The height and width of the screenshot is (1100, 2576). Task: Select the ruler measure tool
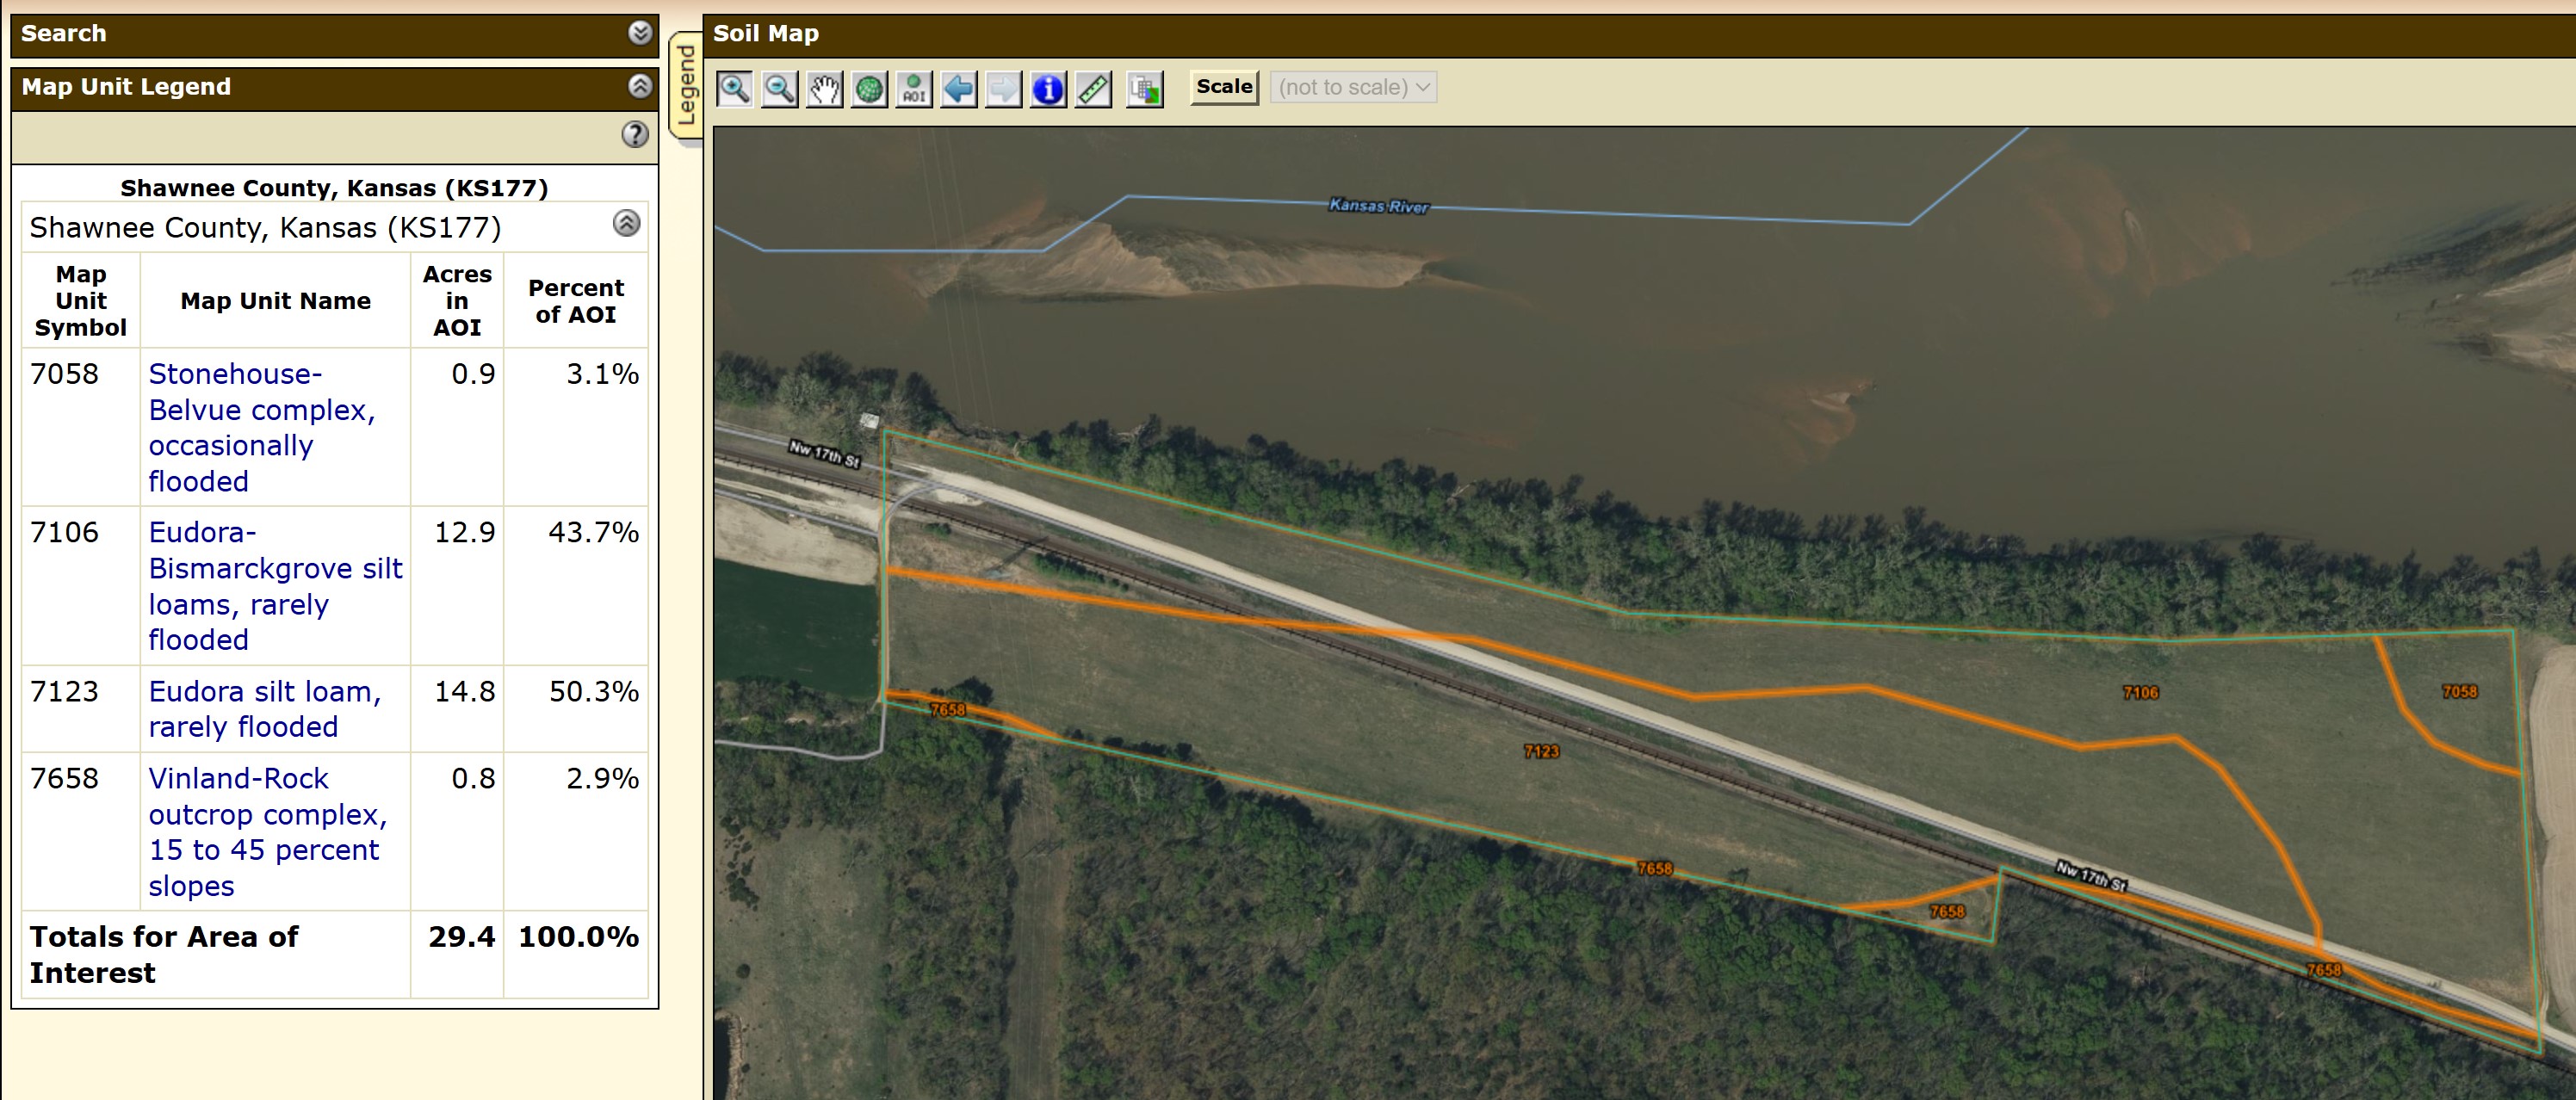1093,89
